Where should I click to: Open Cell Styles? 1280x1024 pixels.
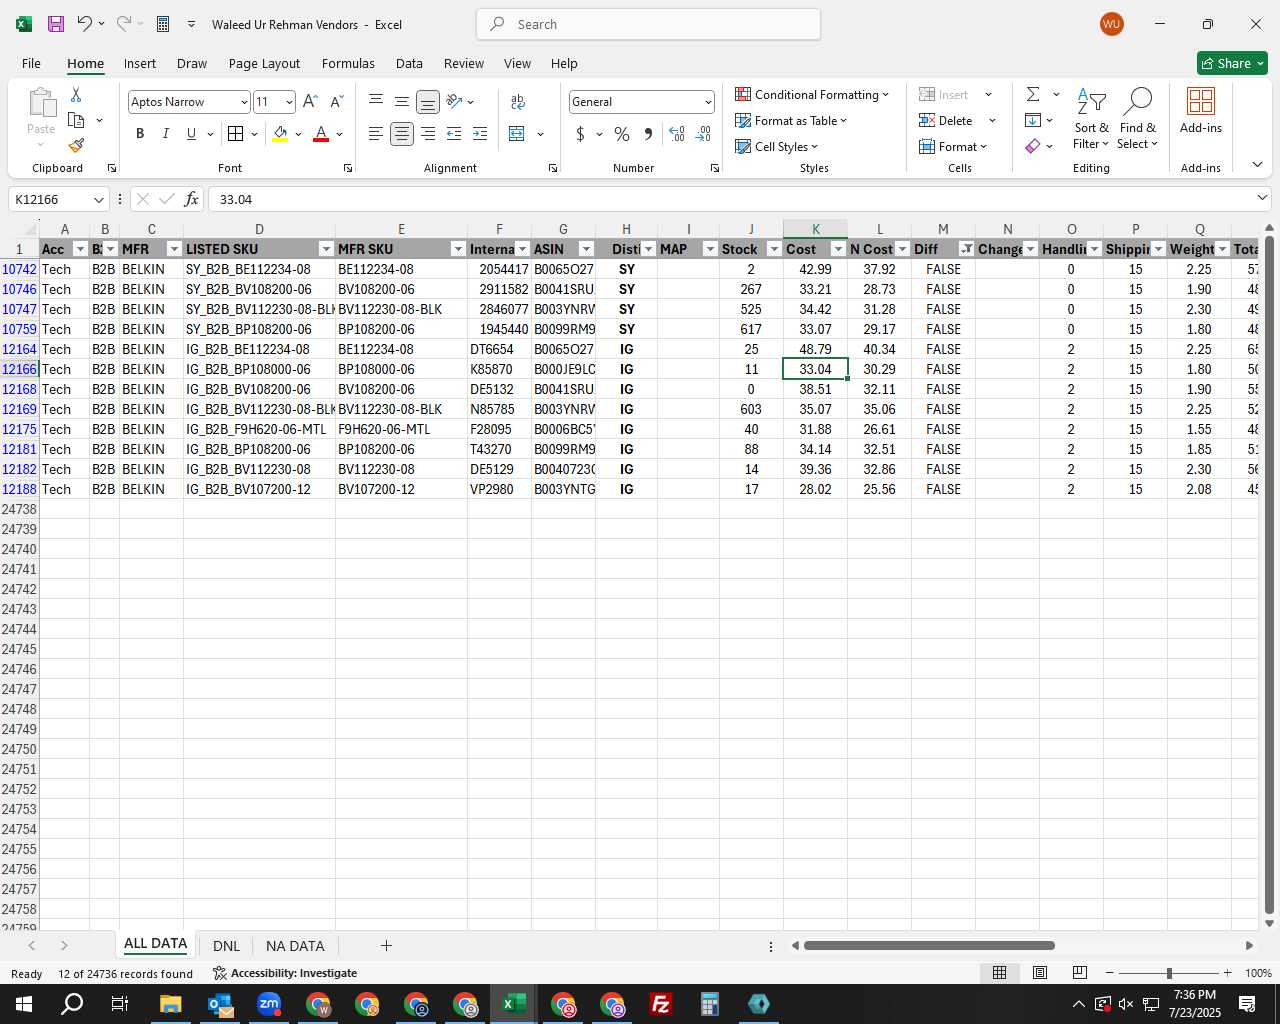[777, 146]
